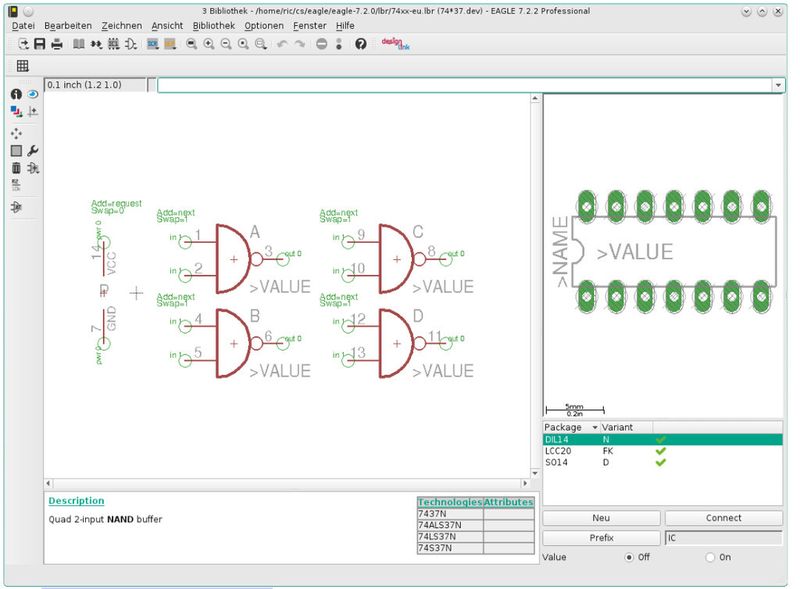Click the Zoom to fit icon
The height and width of the screenshot is (589, 800).
[191, 44]
